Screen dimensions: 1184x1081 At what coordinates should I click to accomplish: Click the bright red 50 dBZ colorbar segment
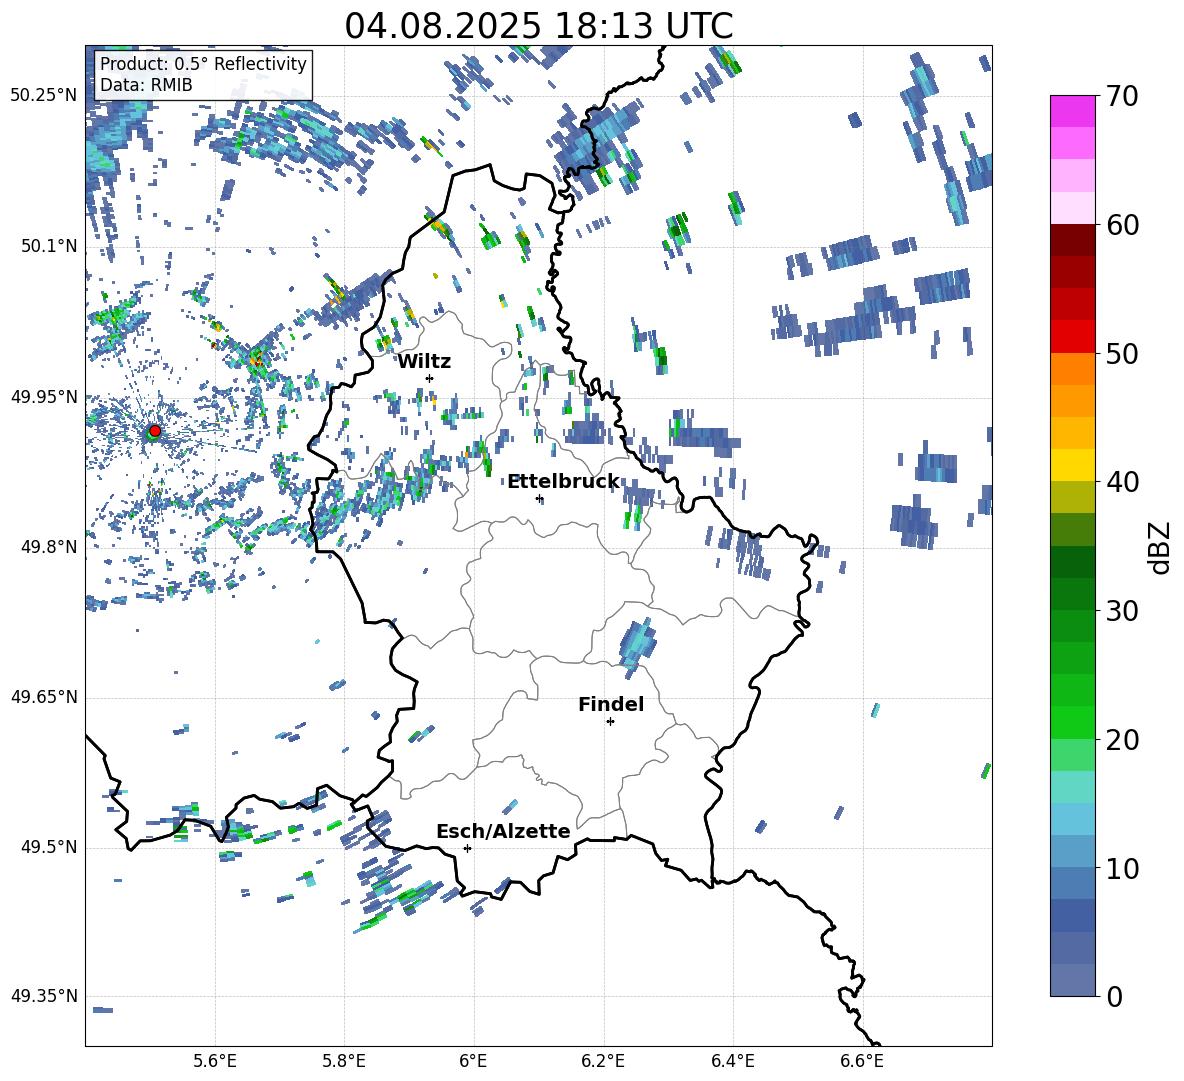pos(1072,337)
